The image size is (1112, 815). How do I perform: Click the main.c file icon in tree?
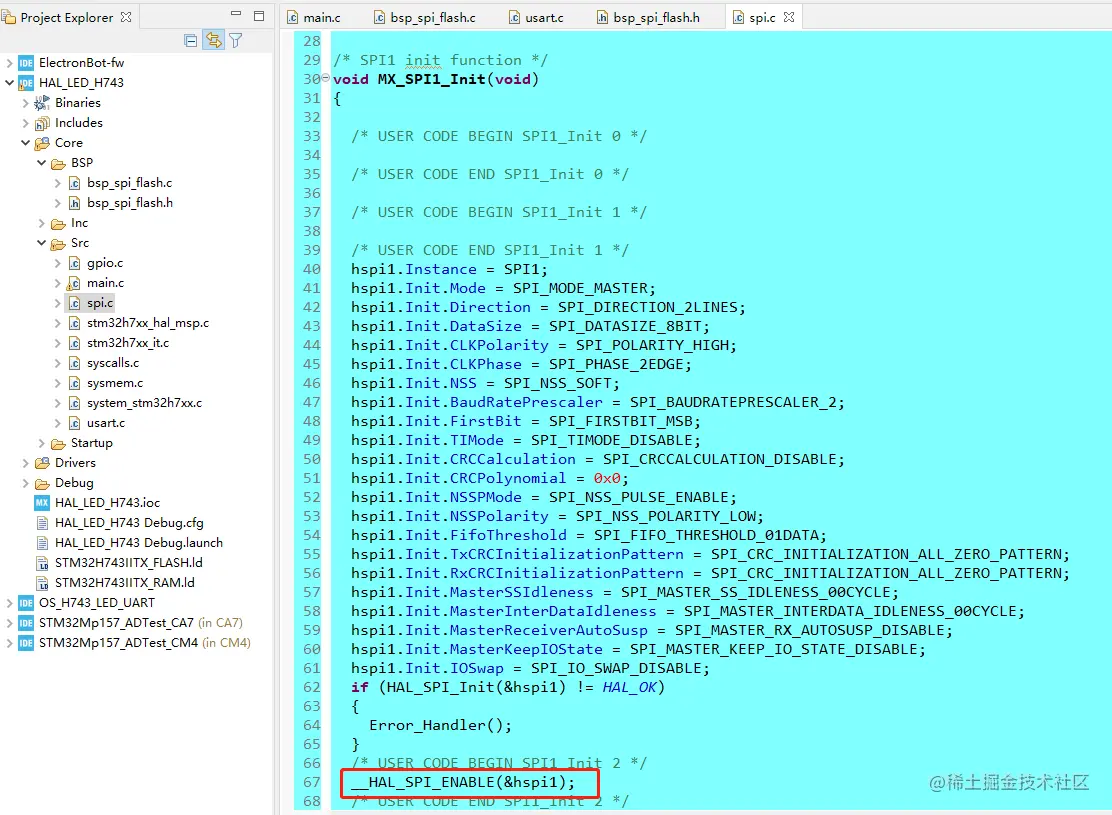tap(74, 283)
